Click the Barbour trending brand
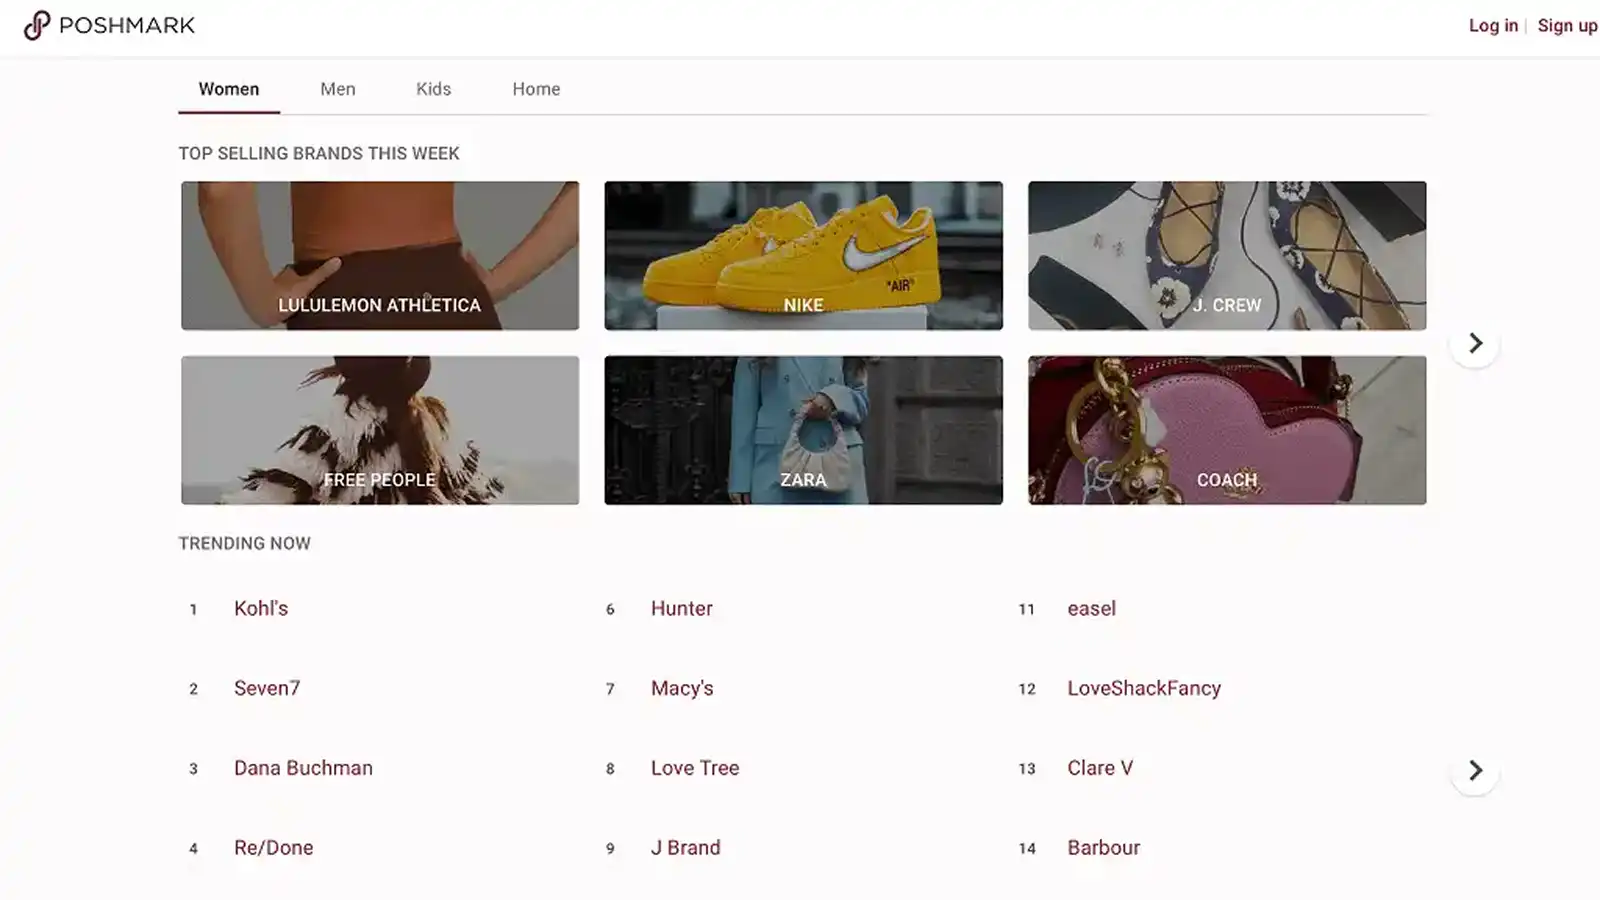 pyautogui.click(x=1103, y=847)
